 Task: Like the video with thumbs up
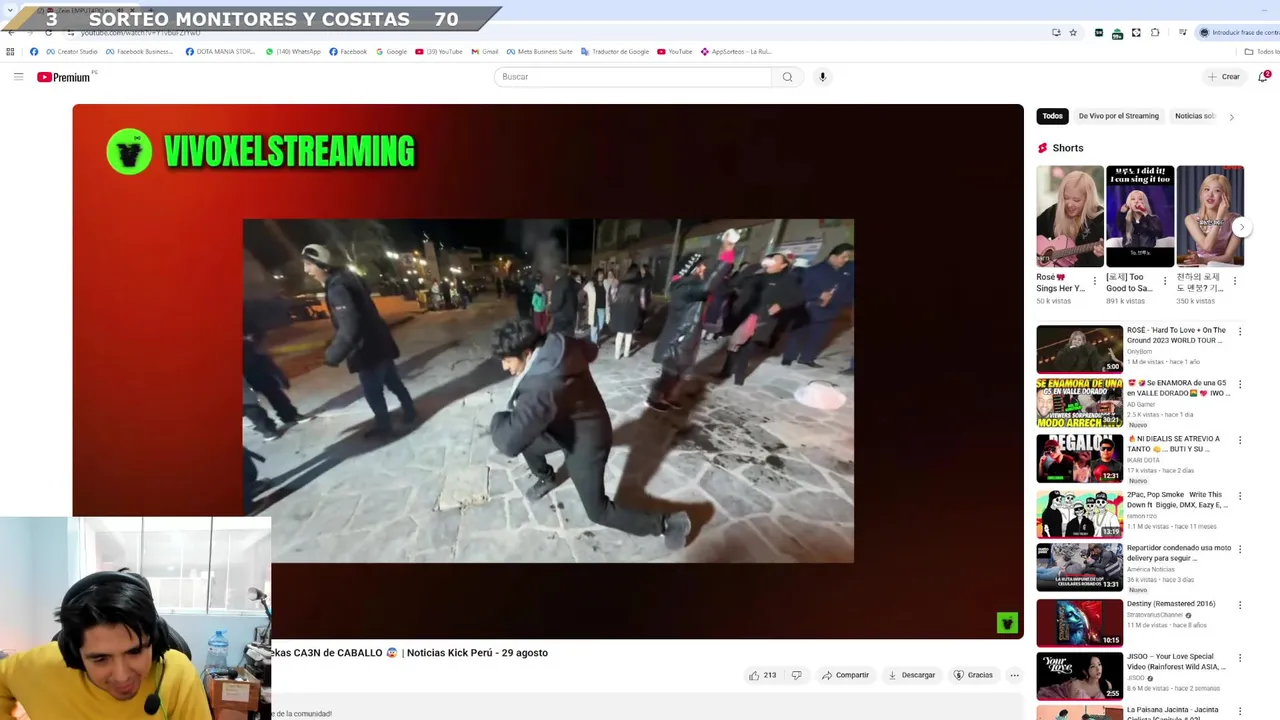763,675
